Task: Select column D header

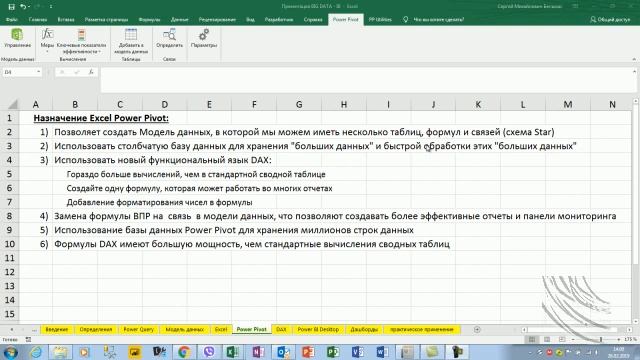Action: click(164, 104)
